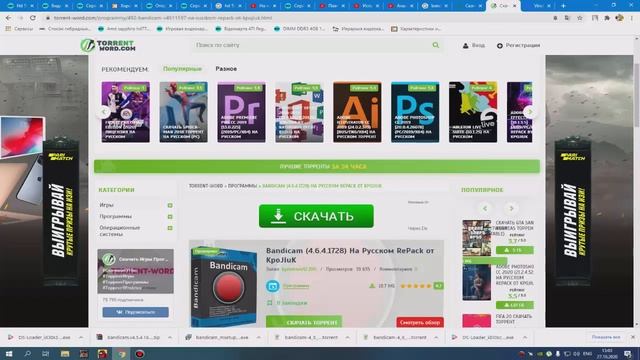Click previous arrow in Популярное sidebar
Image resolution: width=640 pixels, height=360 pixels.
point(485,209)
